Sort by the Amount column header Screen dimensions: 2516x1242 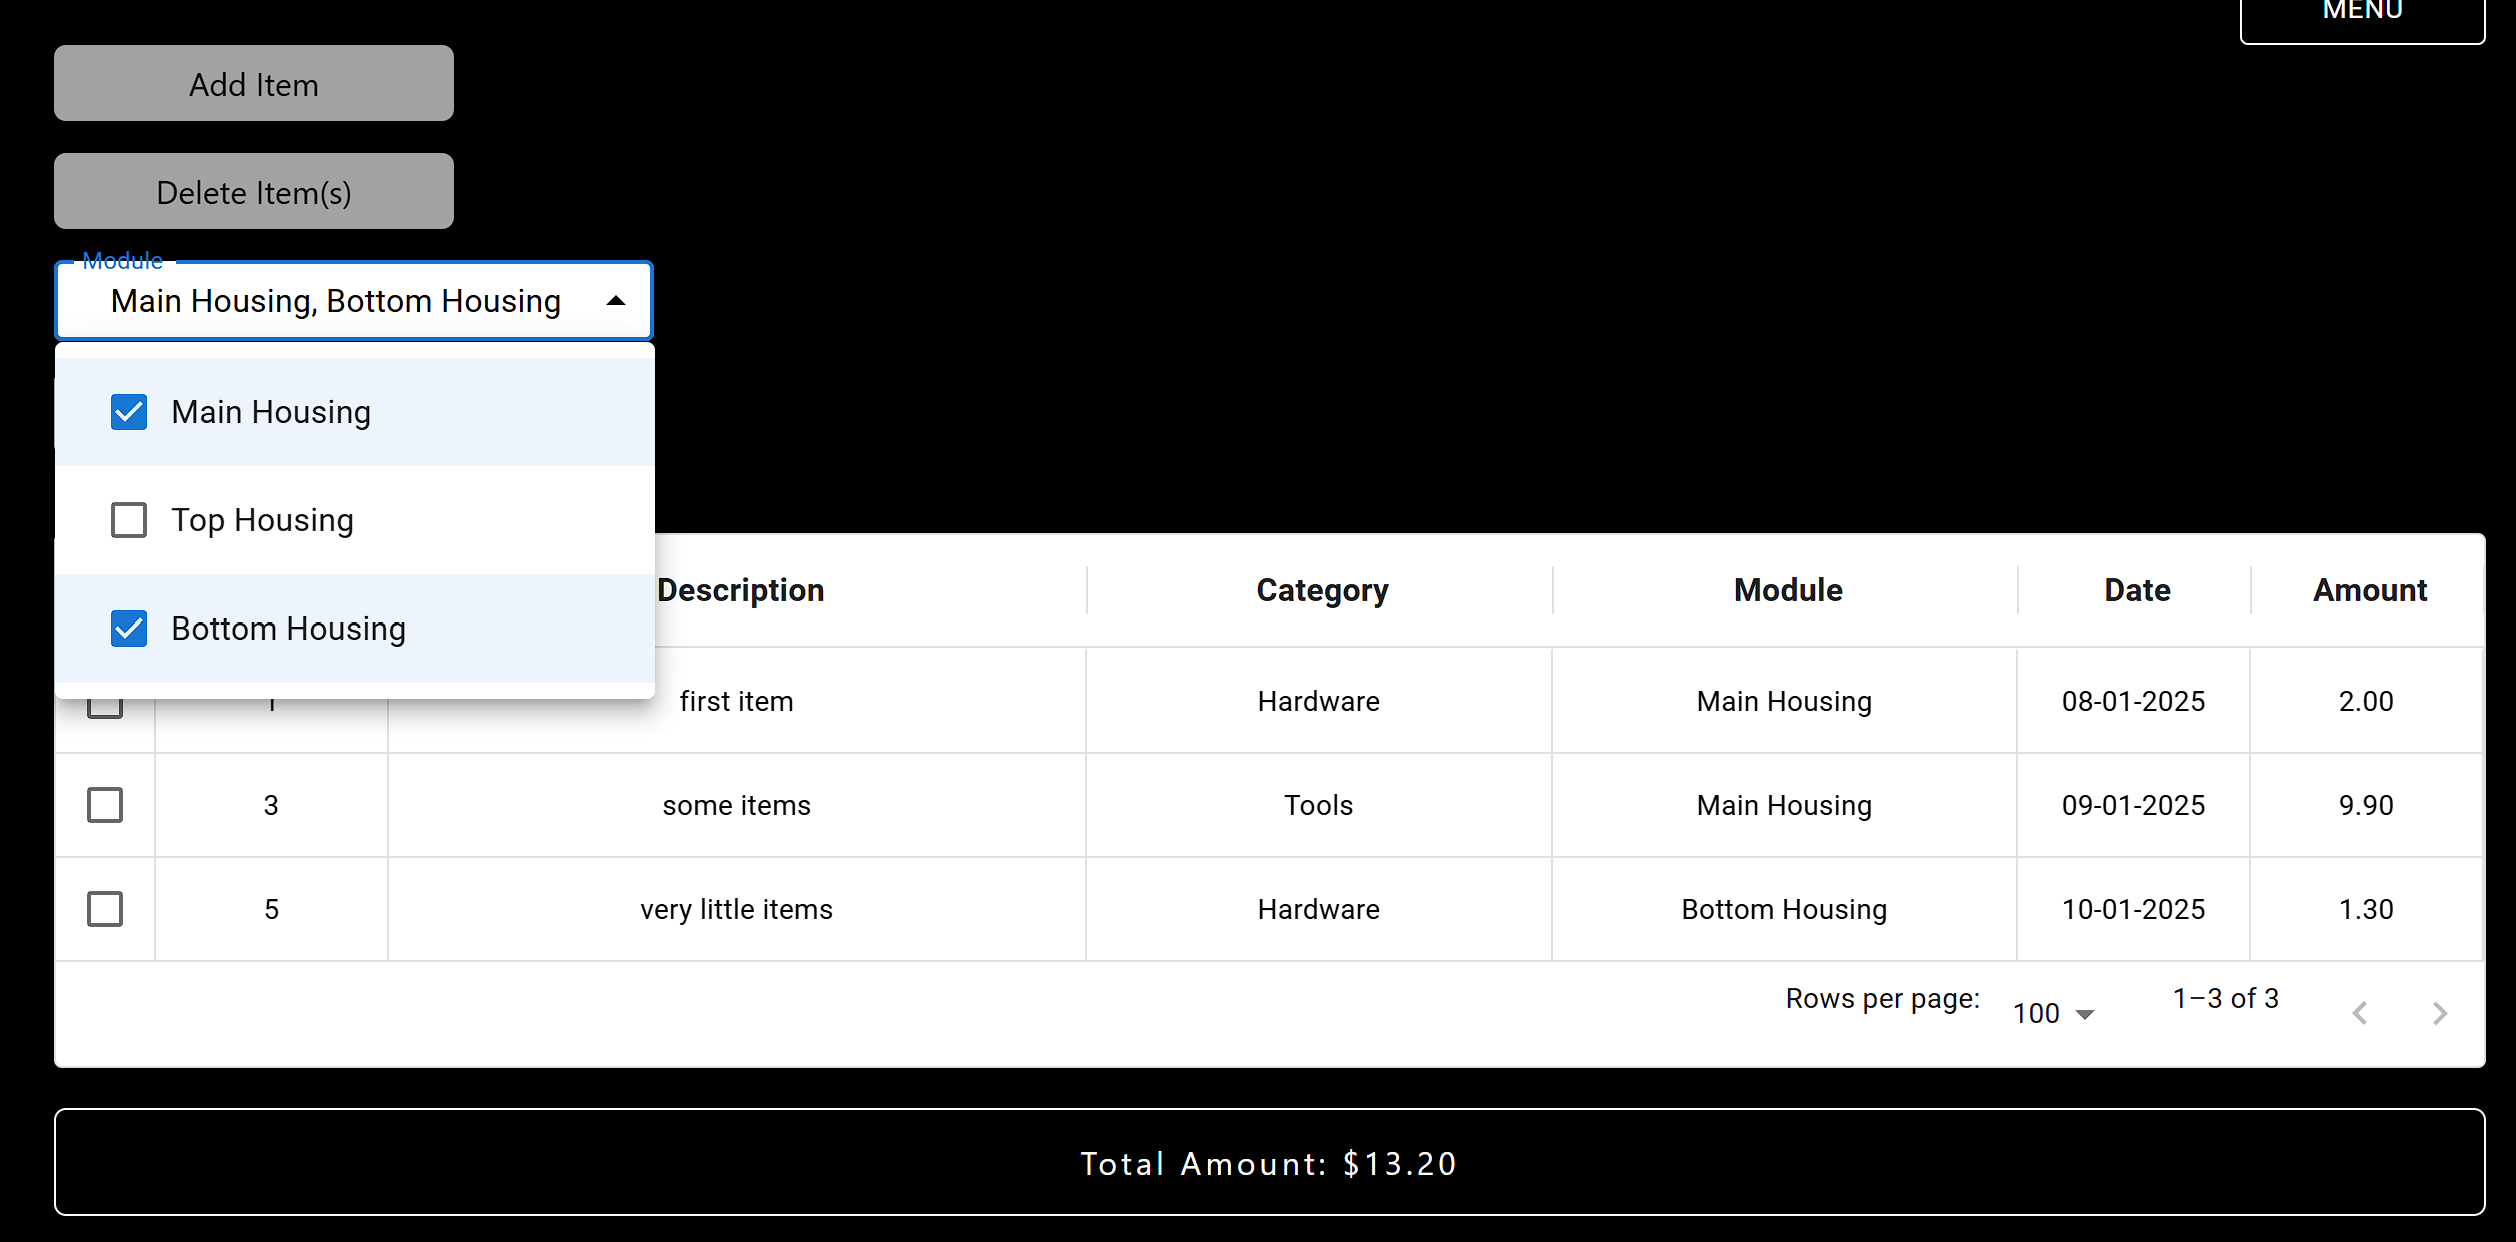(2370, 590)
